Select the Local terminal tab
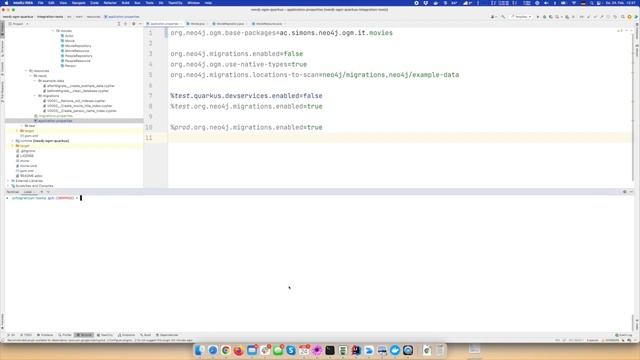 [x=28, y=192]
